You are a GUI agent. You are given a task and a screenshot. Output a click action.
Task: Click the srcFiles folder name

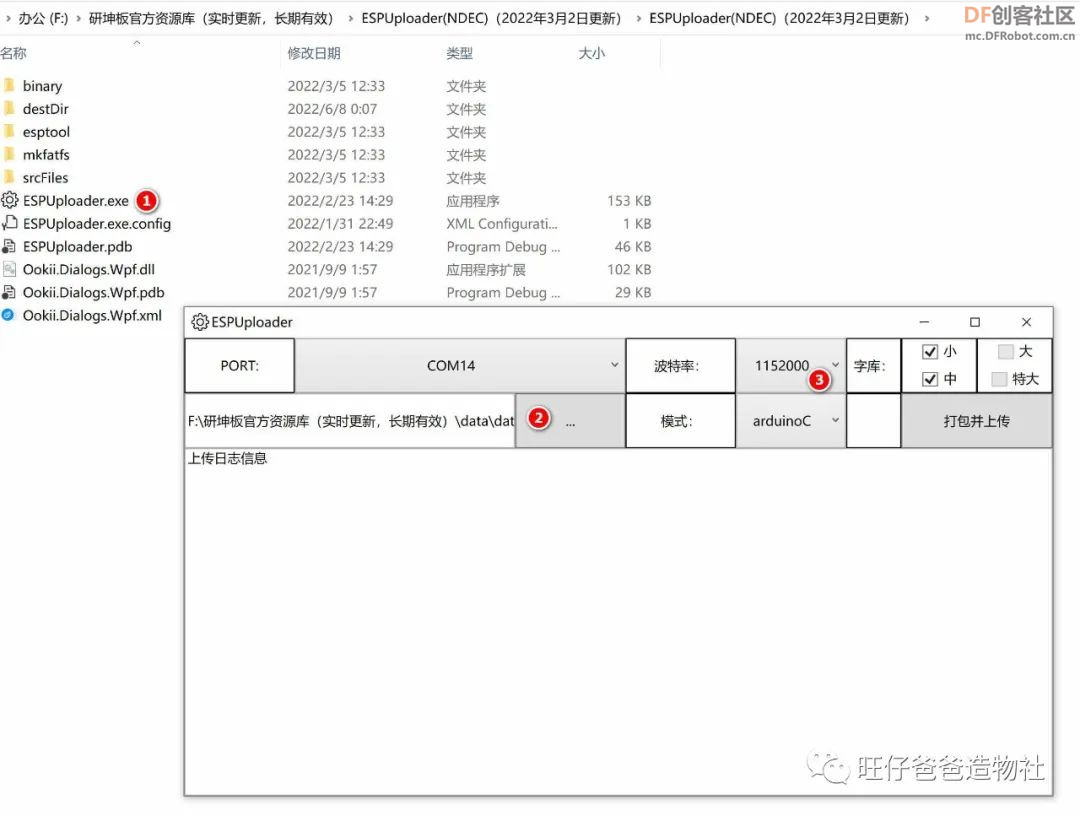[x=45, y=177]
